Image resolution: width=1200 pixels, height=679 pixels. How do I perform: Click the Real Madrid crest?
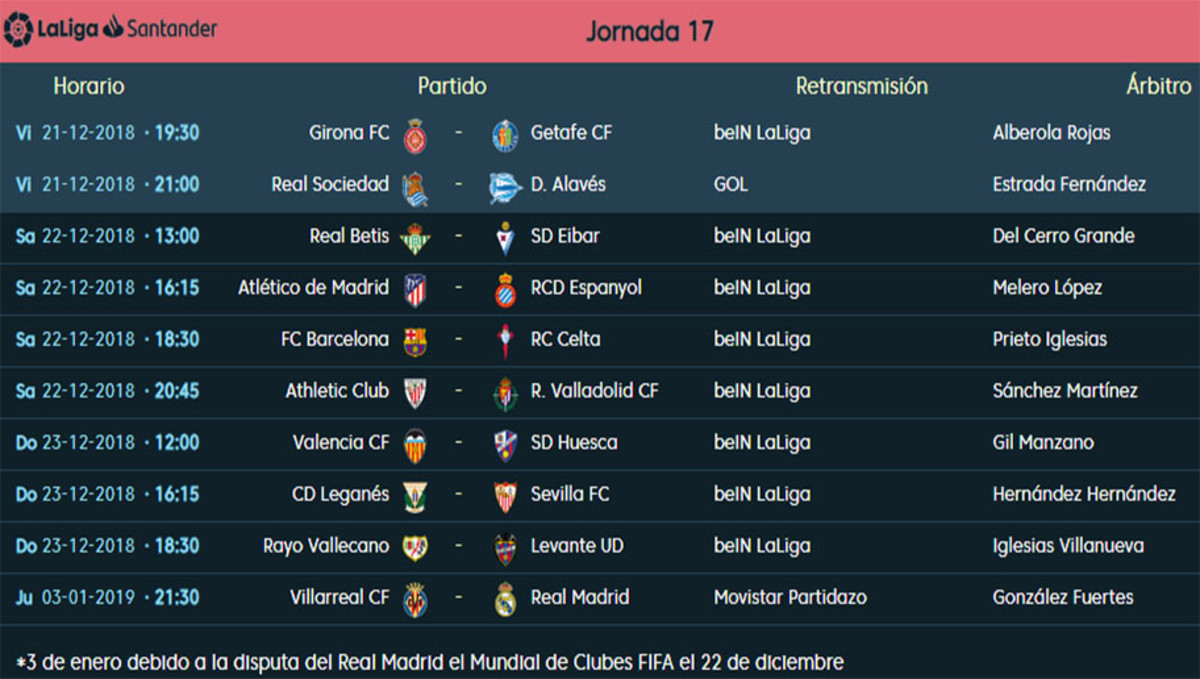[506, 599]
